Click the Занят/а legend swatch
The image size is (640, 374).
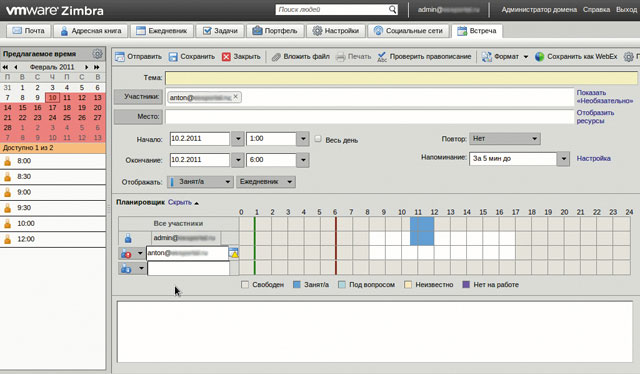(x=297, y=285)
